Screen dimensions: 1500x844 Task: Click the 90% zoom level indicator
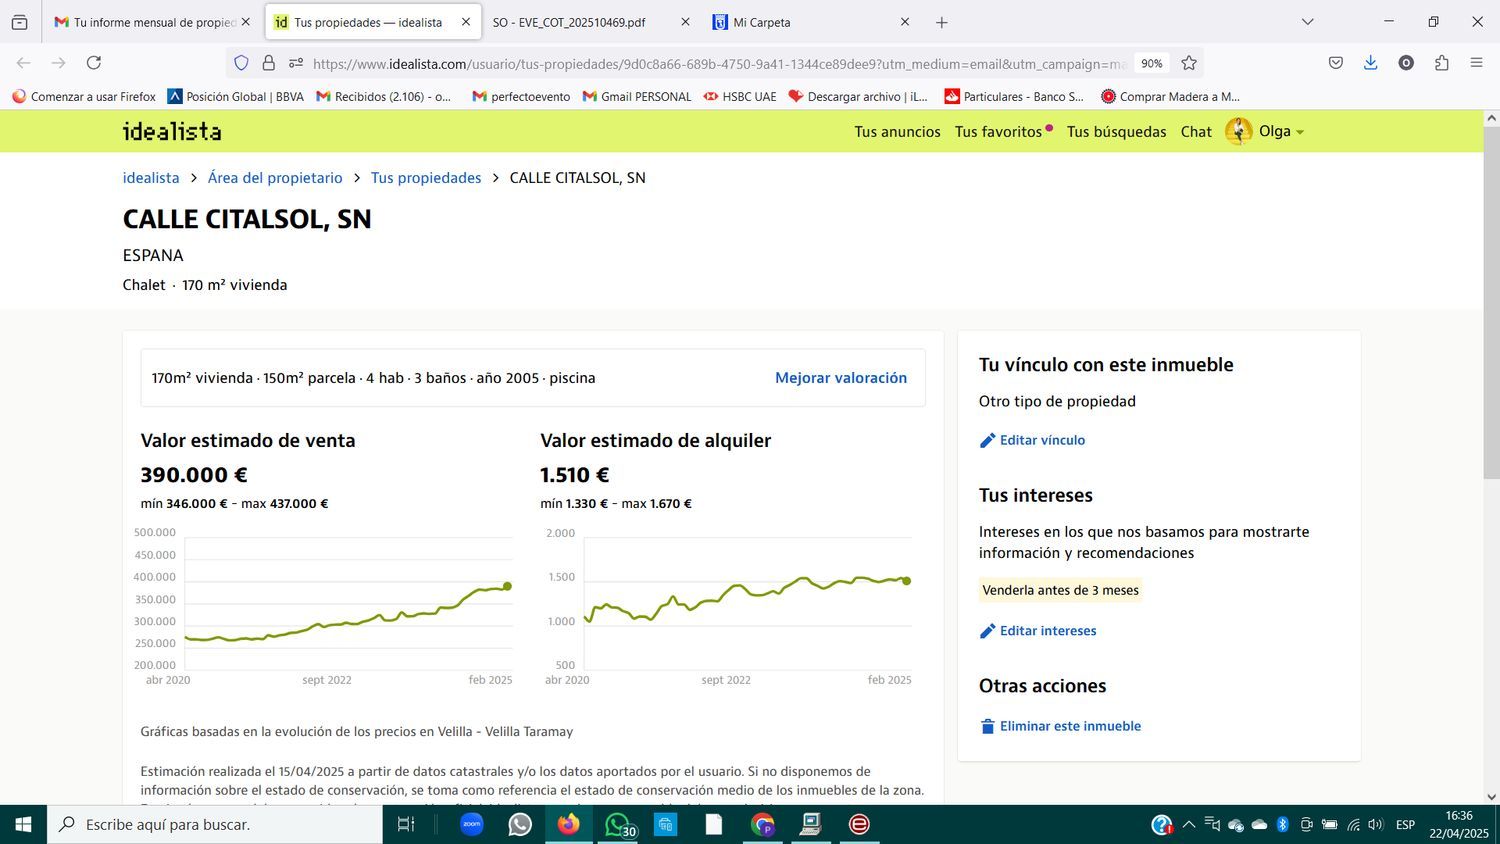(x=1152, y=63)
